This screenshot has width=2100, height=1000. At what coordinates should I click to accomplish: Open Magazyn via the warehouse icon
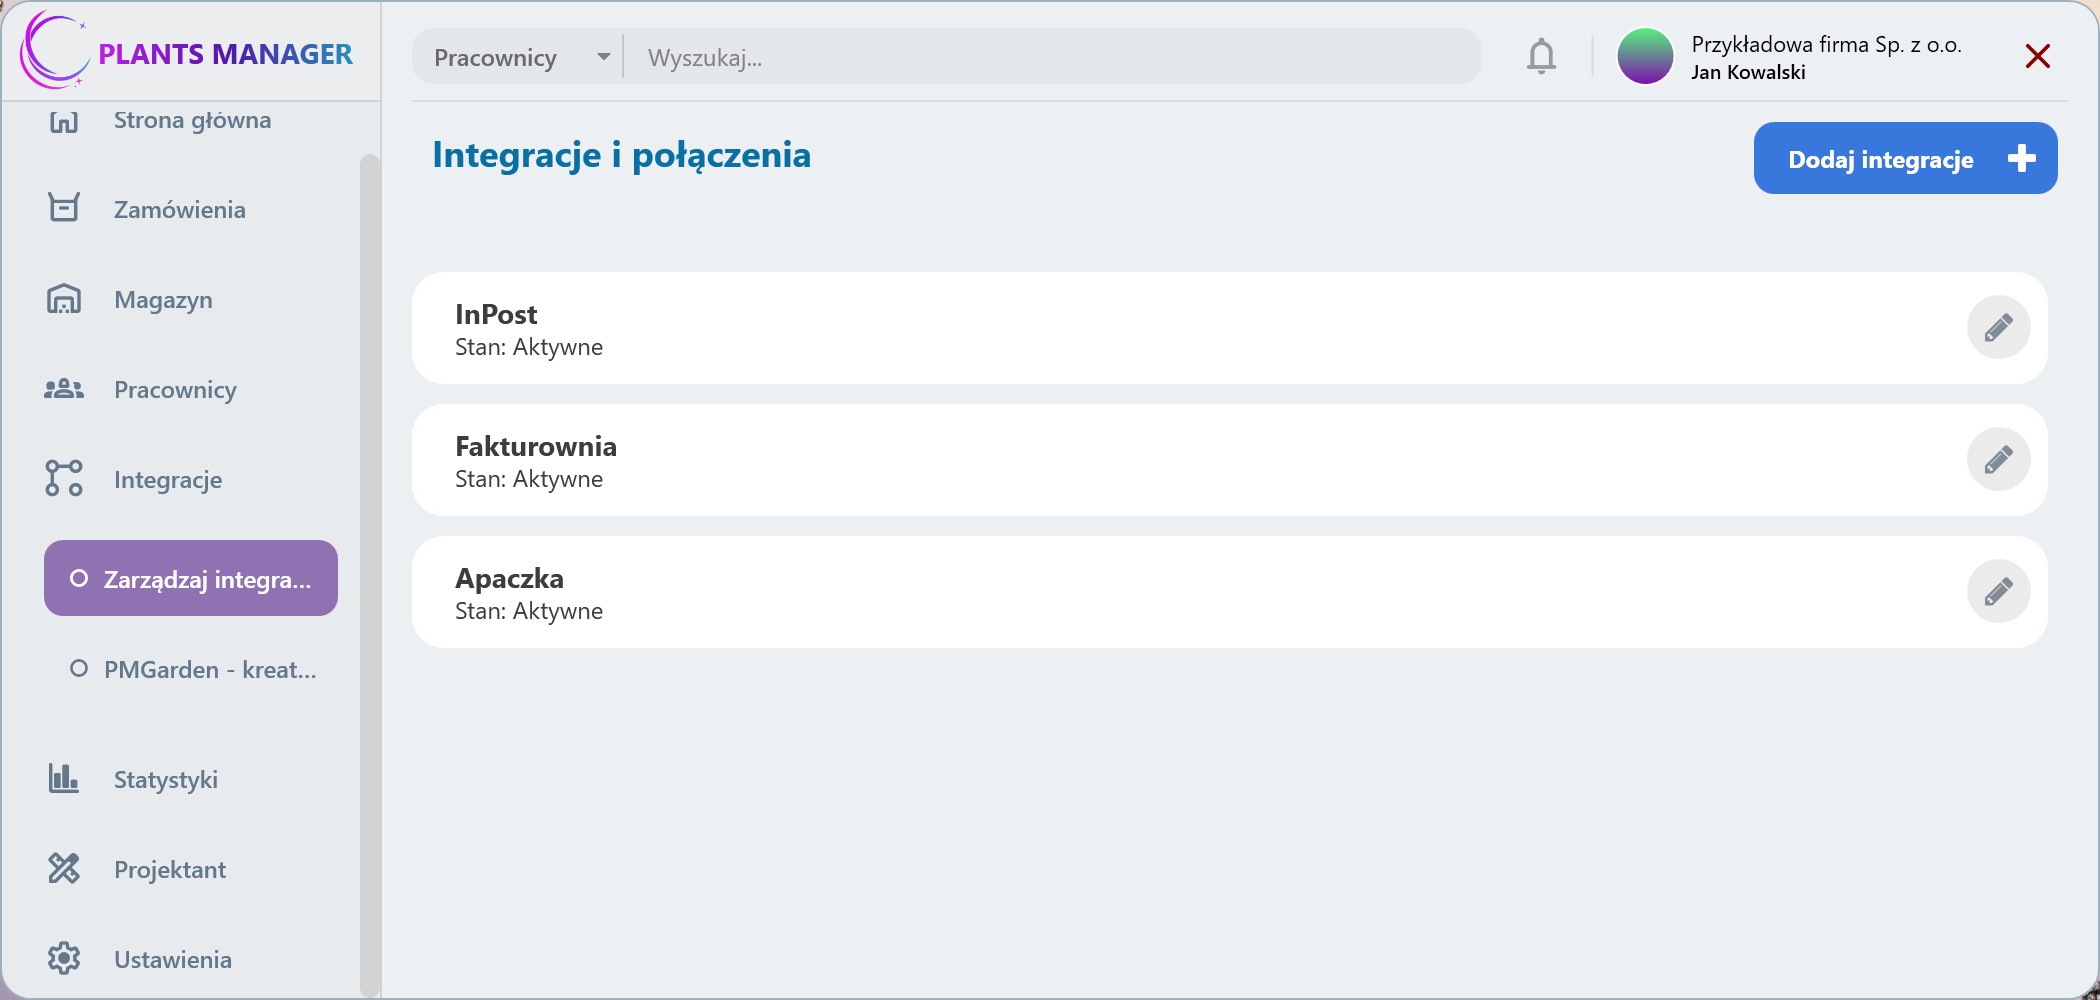(64, 299)
